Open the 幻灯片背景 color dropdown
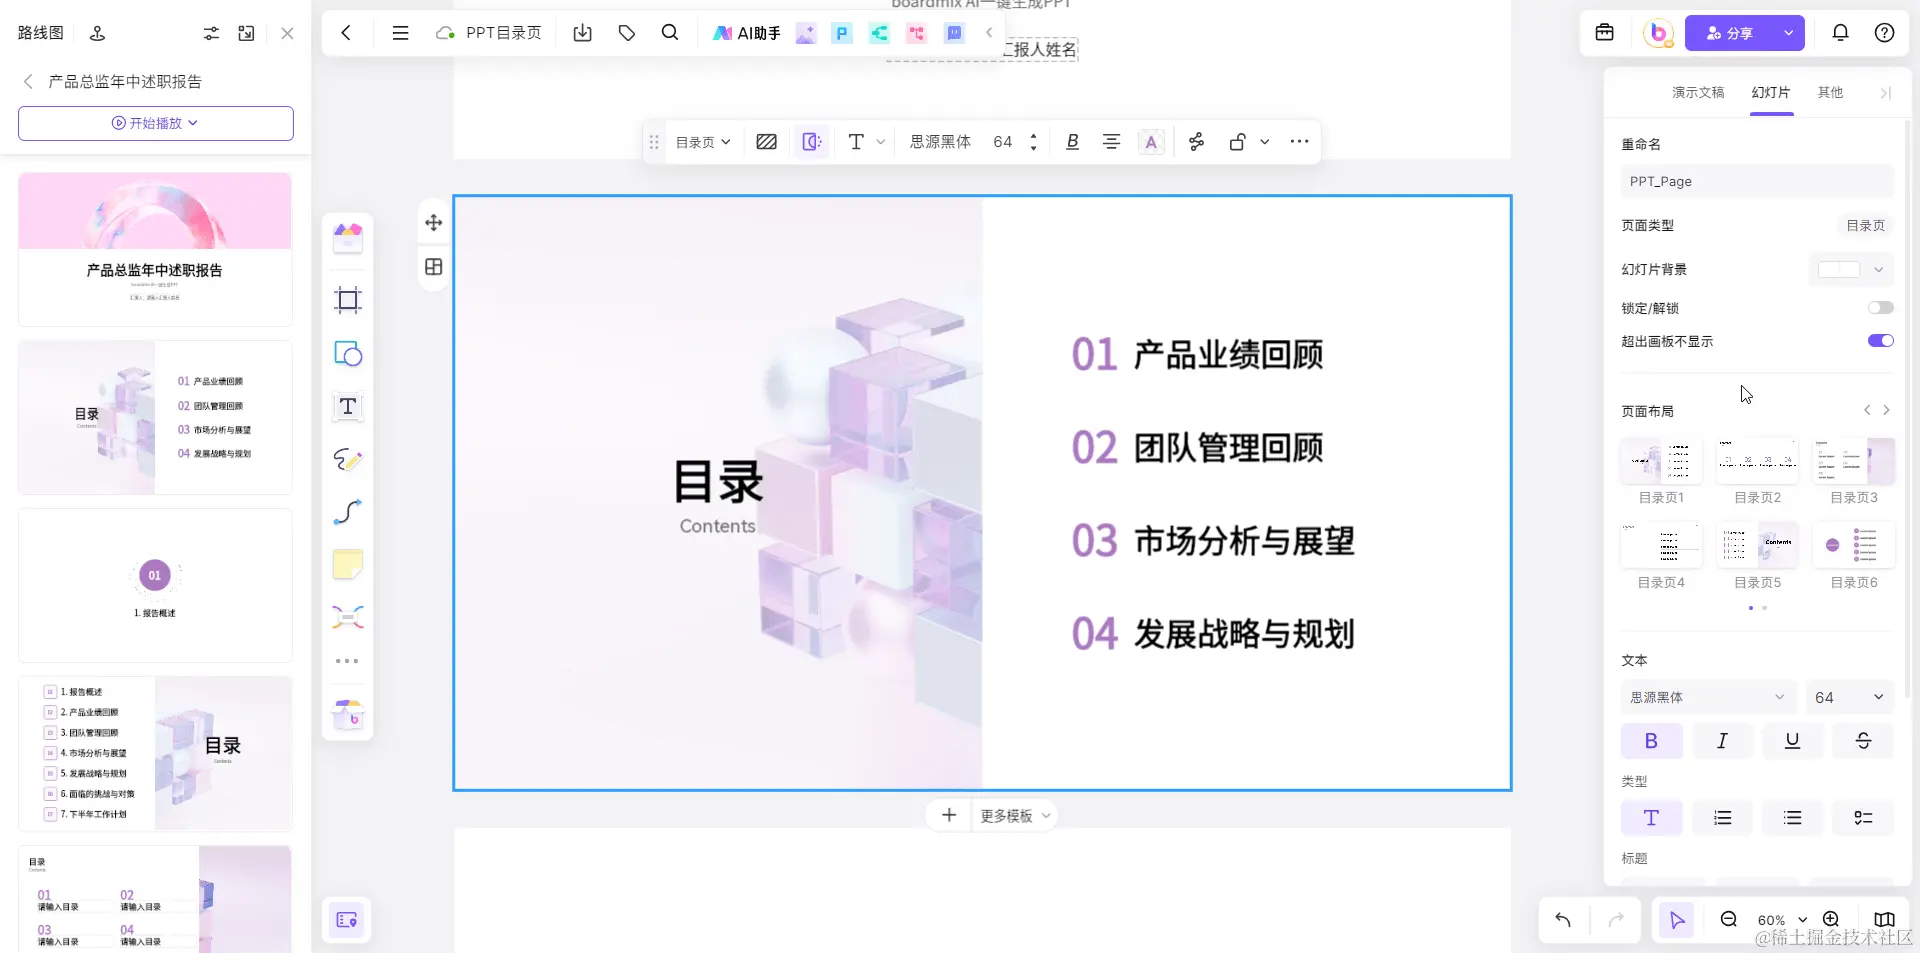The width and height of the screenshot is (1920, 953). click(x=1851, y=269)
